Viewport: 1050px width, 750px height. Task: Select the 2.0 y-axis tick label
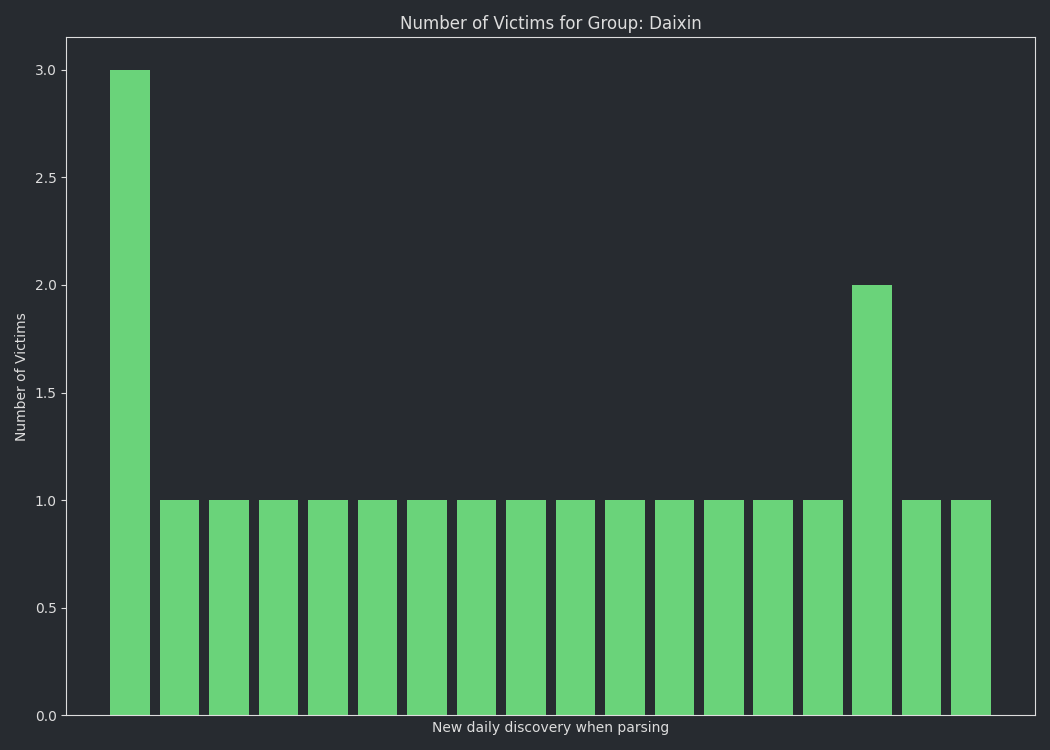point(46,286)
